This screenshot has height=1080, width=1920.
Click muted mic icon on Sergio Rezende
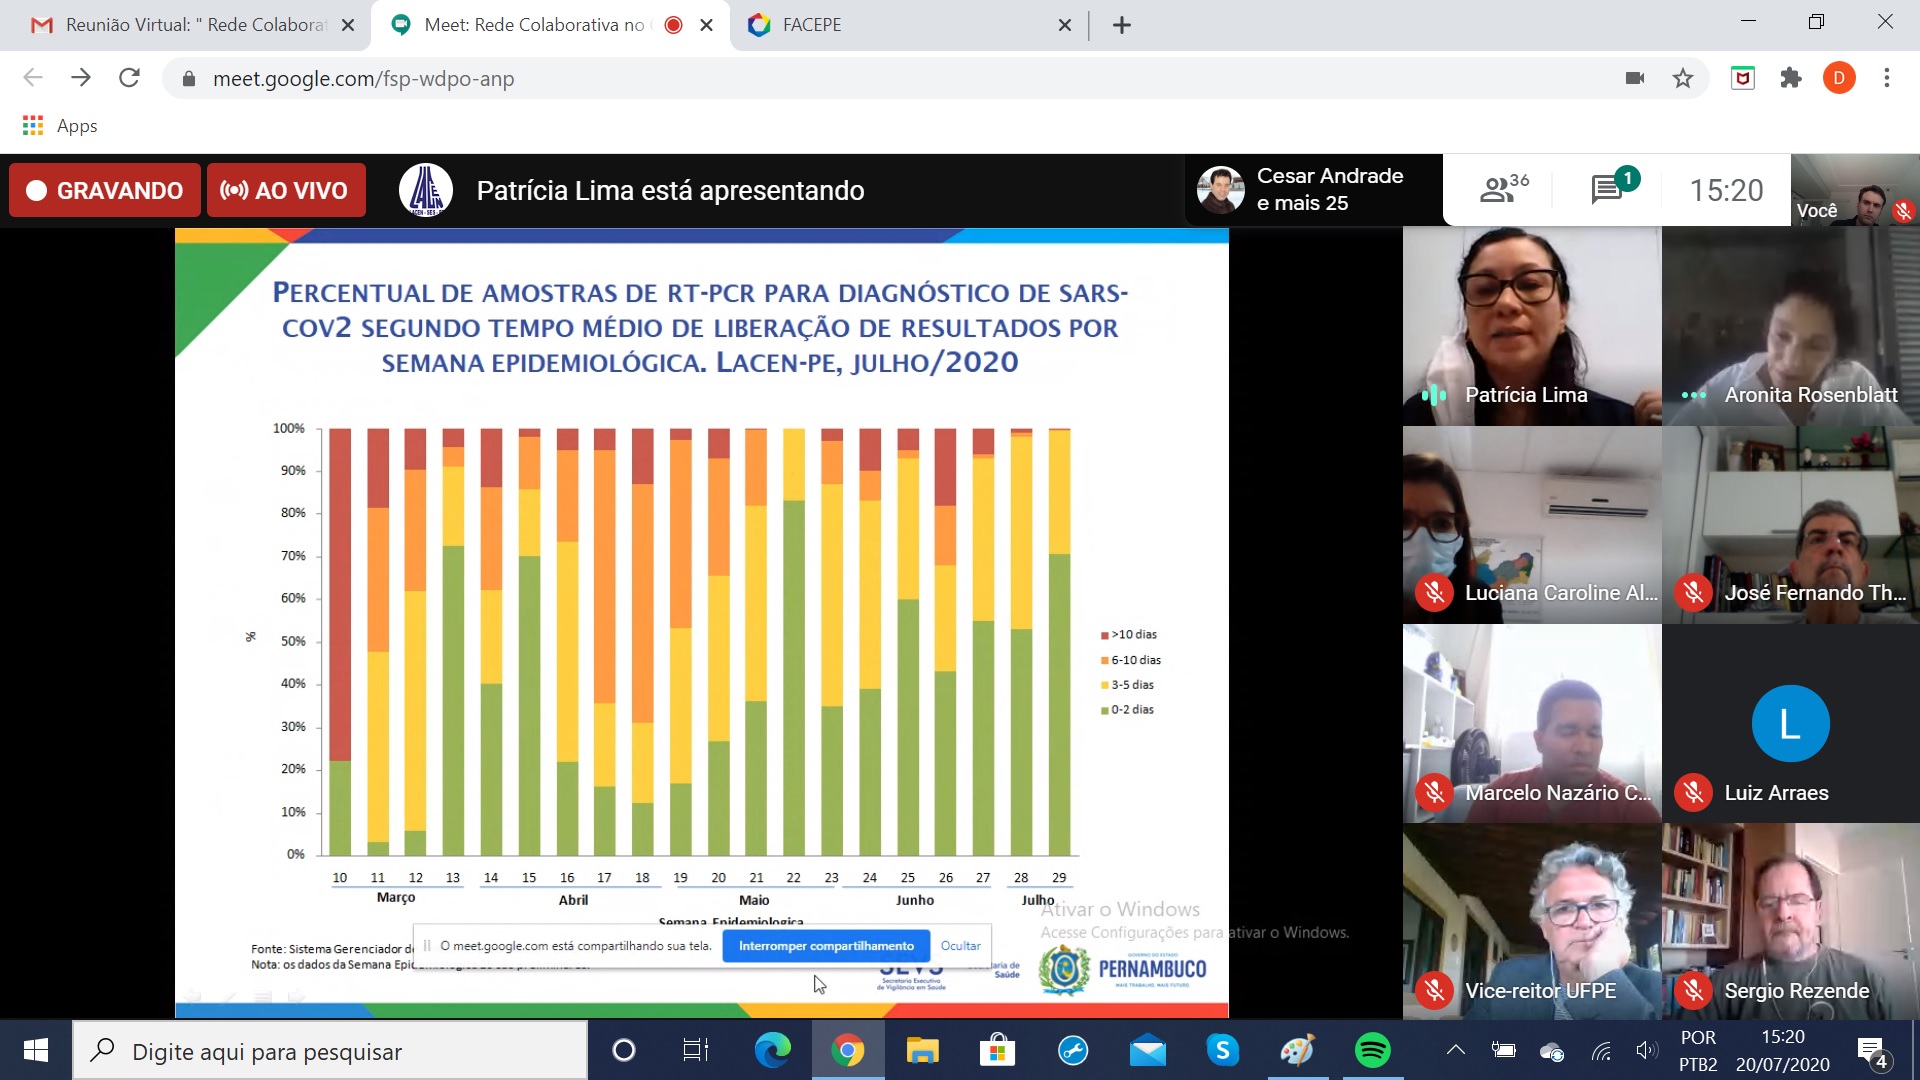click(x=1693, y=991)
